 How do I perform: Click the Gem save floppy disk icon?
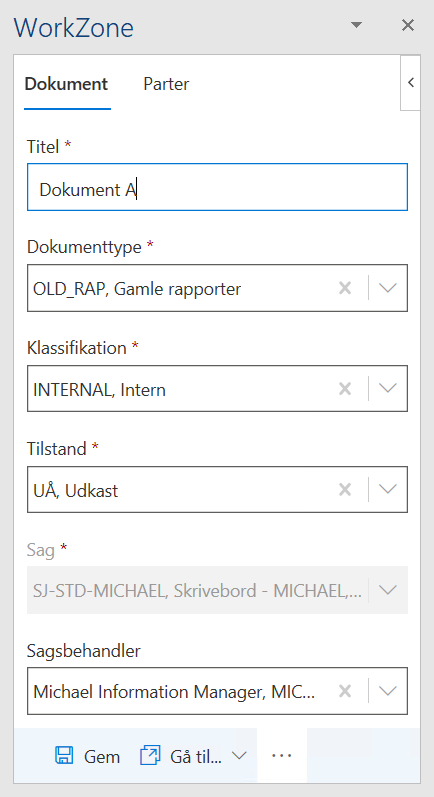(x=64, y=755)
